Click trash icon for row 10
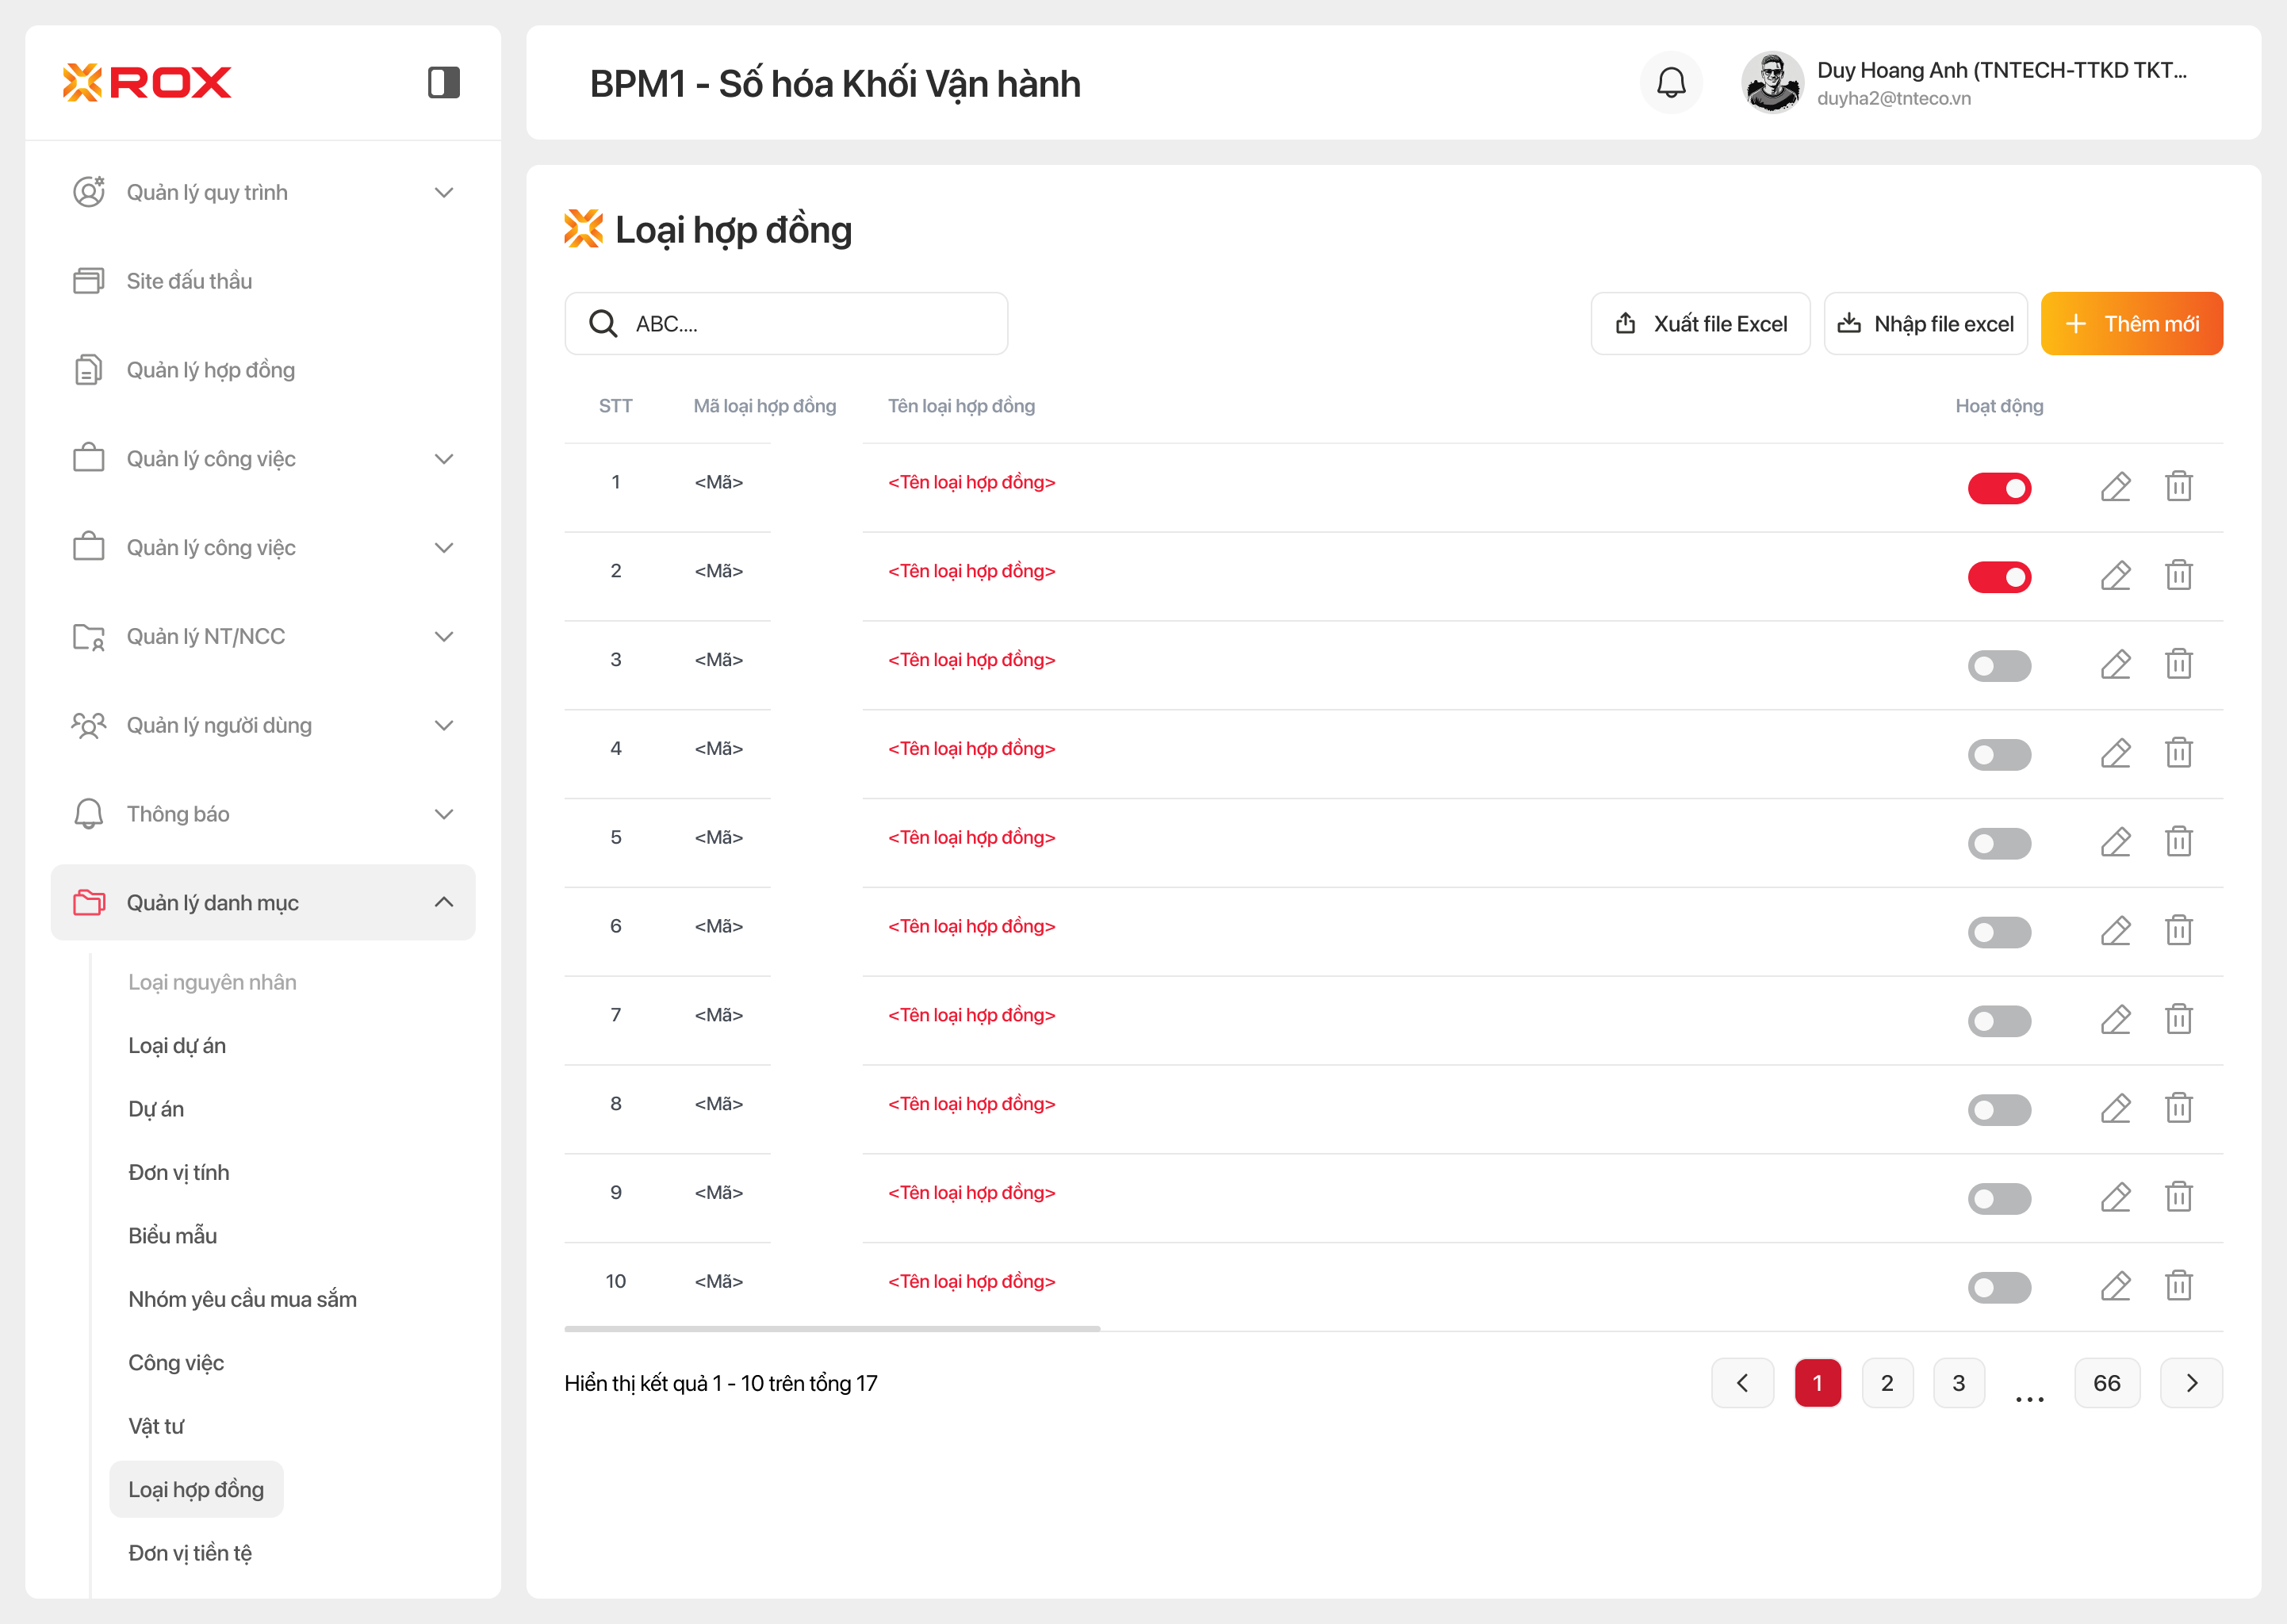The image size is (2287, 1624). tap(2178, 1286)
